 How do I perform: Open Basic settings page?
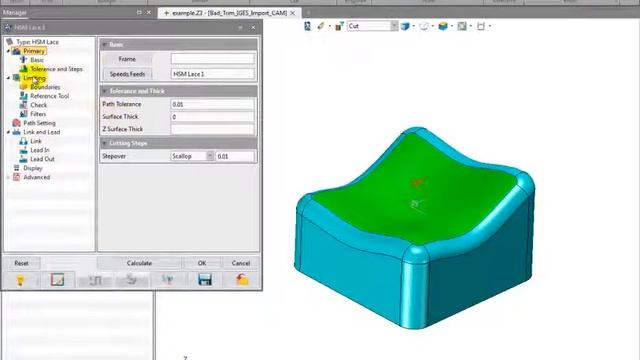tap(37, 60)
